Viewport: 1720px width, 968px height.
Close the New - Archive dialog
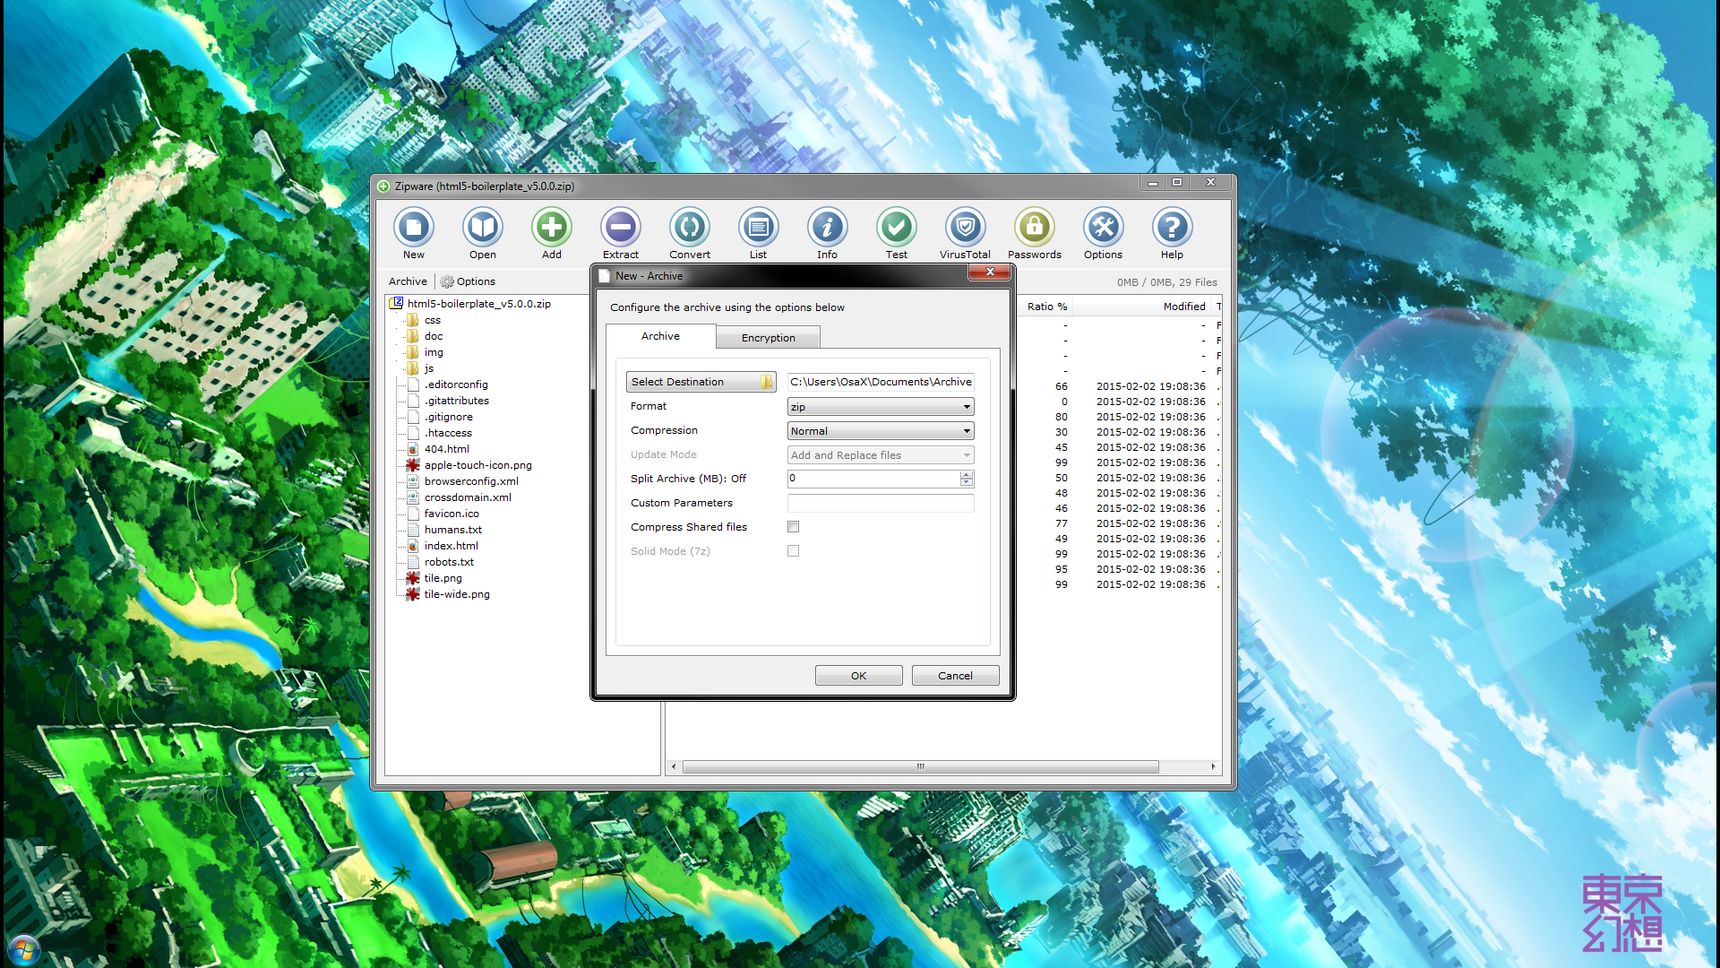pos(989,272)
